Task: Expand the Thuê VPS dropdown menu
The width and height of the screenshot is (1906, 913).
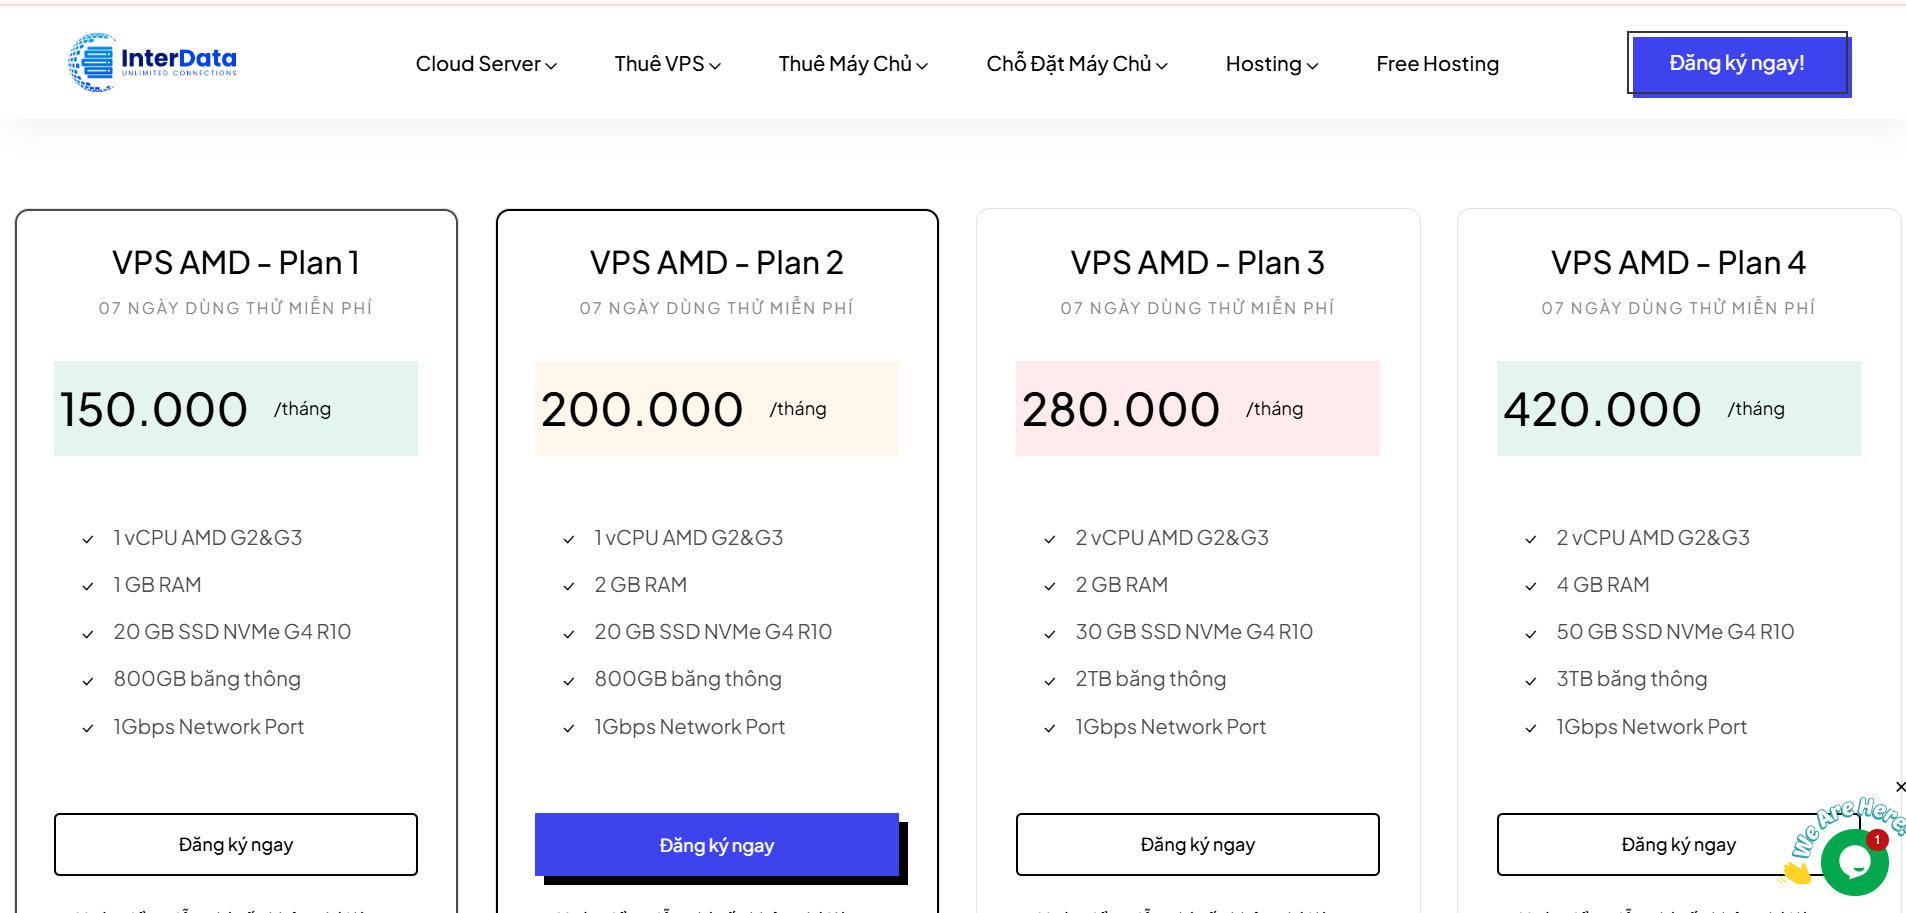Action: (x=667, y=64)
